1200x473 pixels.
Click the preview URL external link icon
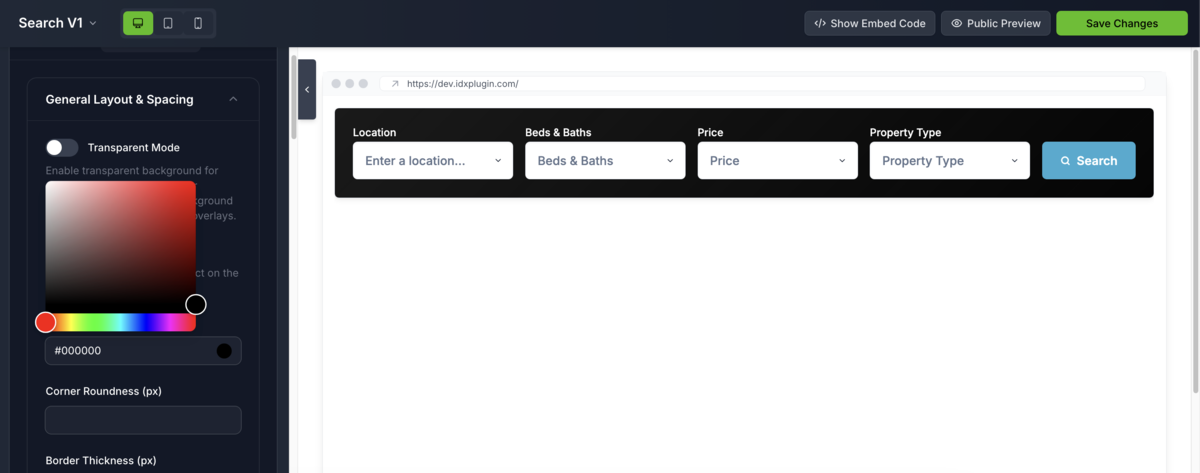(395, 84)
